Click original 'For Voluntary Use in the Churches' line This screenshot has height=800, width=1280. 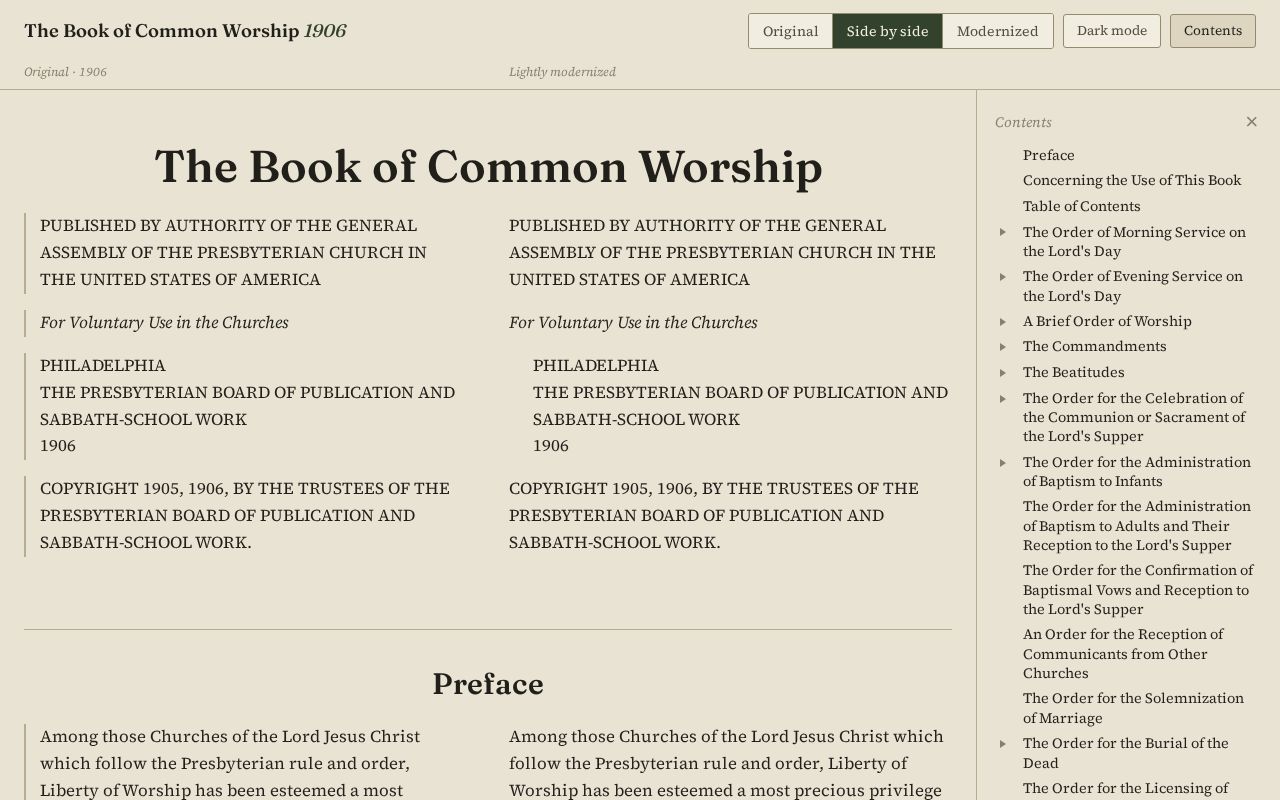[x=164, y=322]
